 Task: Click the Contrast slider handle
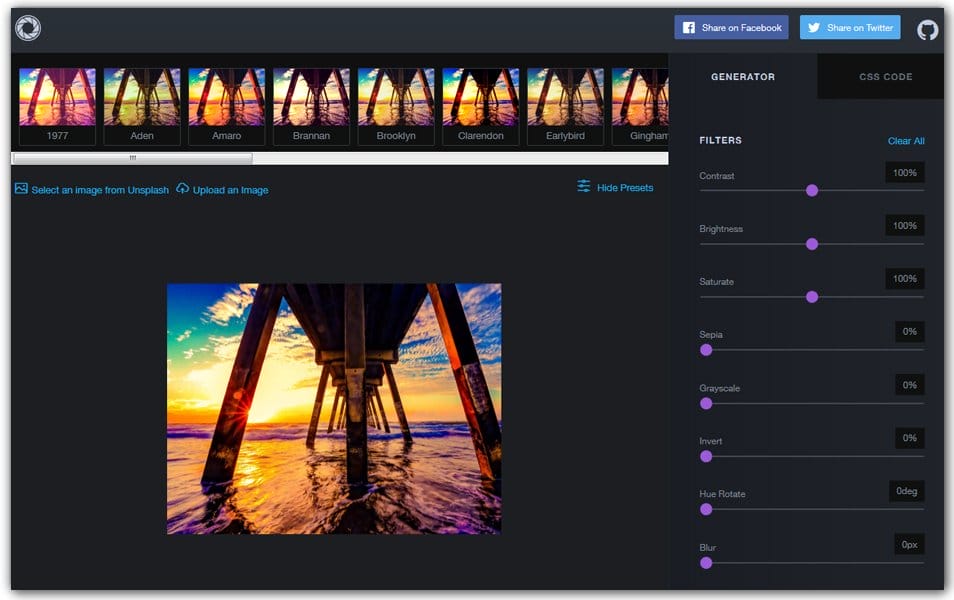click(812, 190)
